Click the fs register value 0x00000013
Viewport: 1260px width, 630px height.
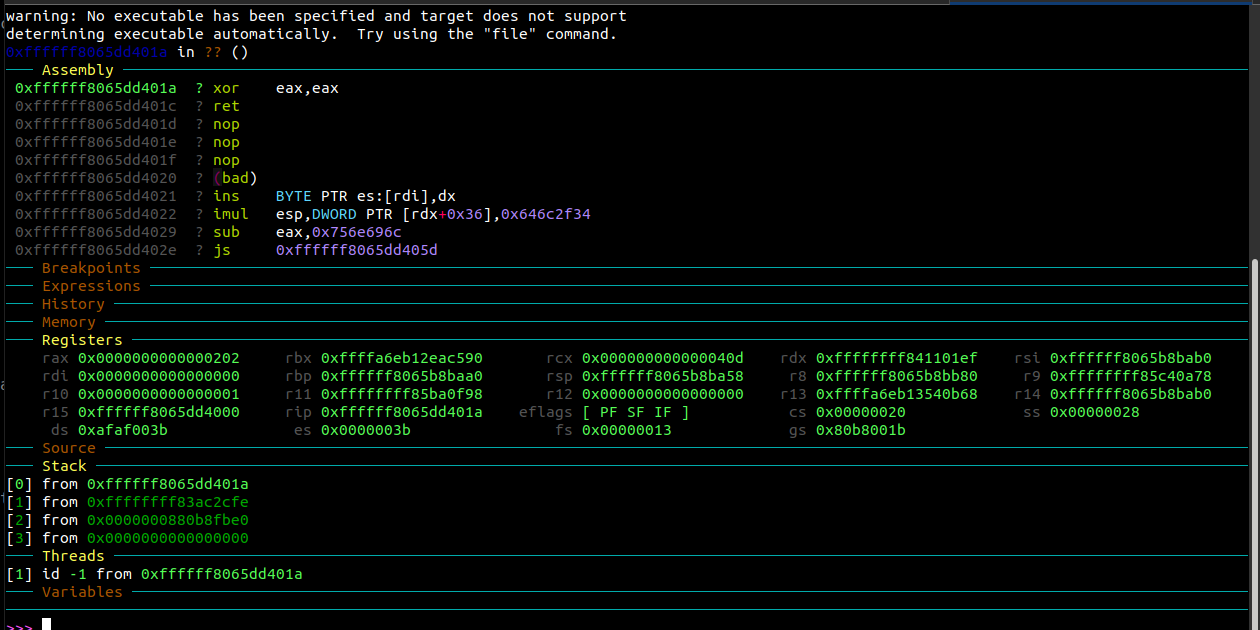pyautogui.click(x=627, y=430)
